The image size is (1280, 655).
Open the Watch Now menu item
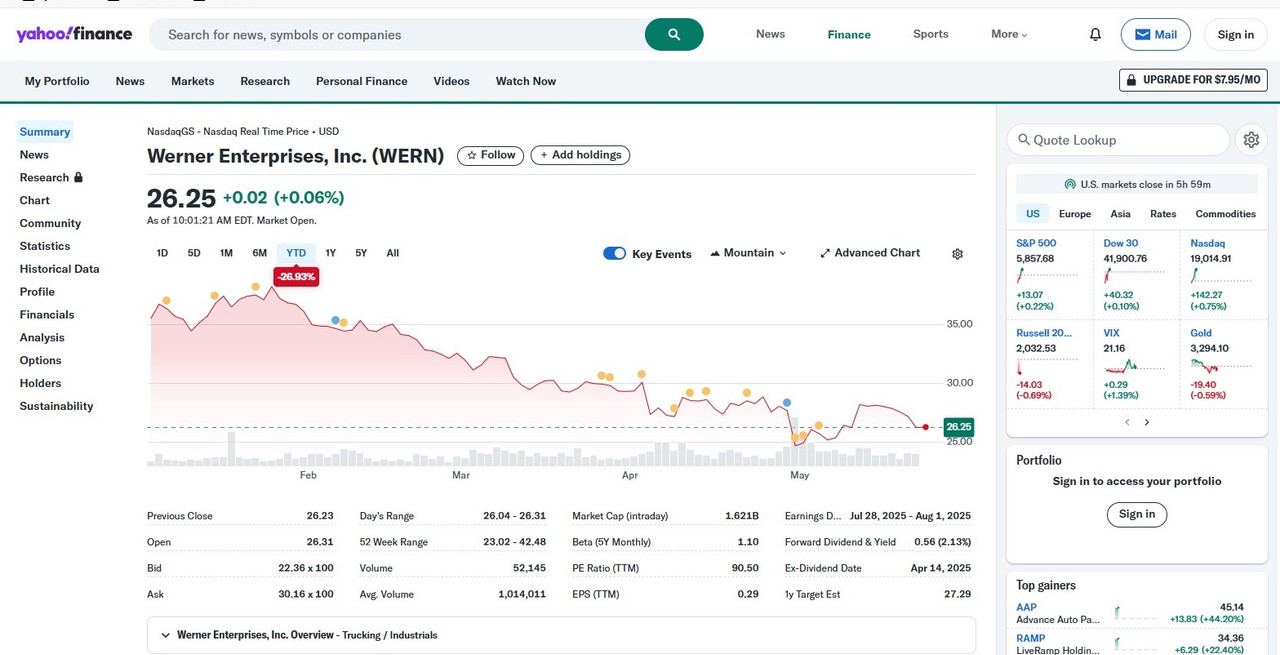[526, 81]
